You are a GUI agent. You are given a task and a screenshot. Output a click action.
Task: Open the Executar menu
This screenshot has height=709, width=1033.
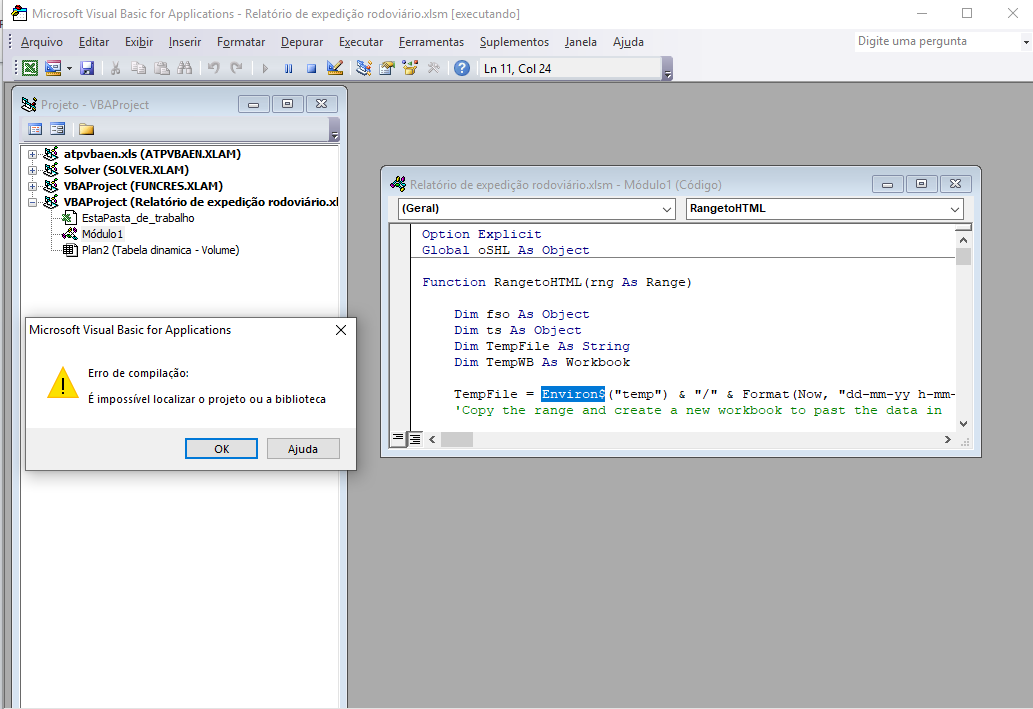coord(361,42)
